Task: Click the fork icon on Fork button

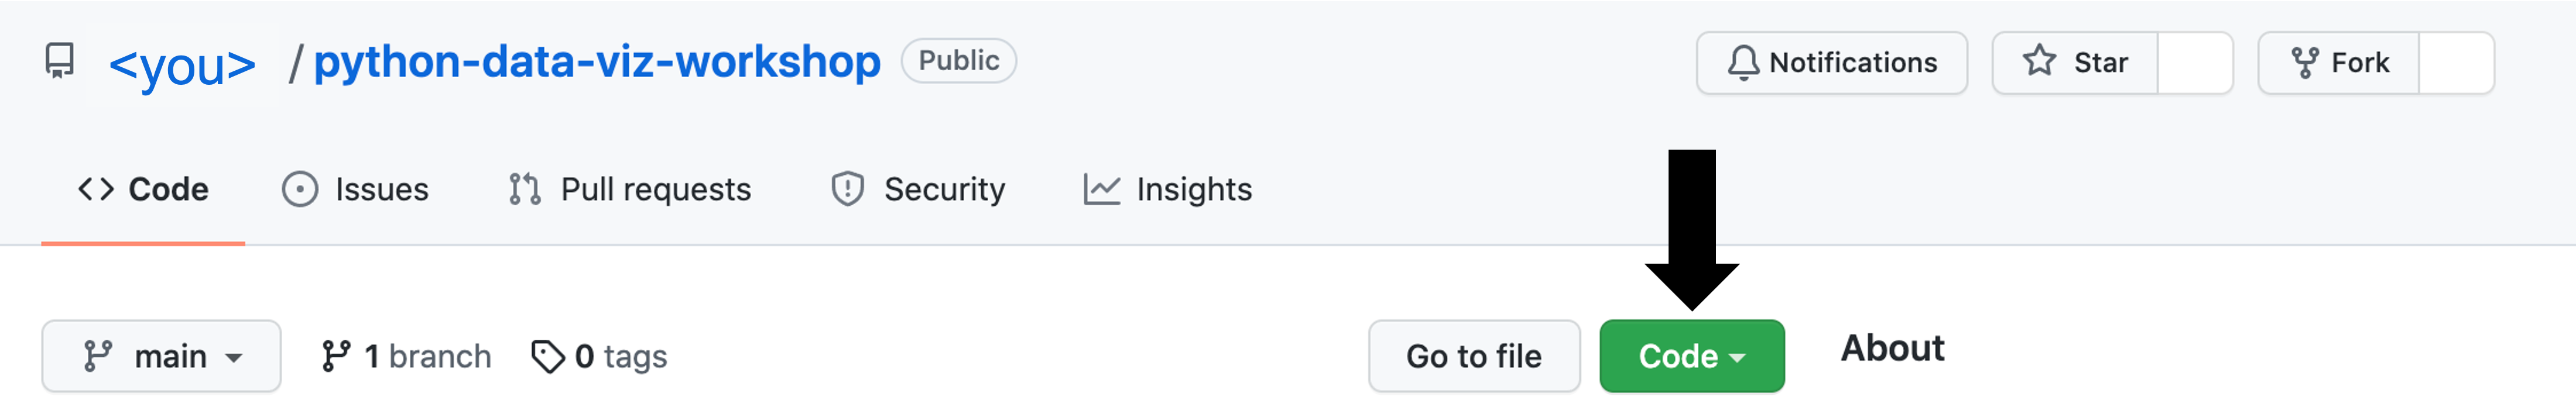Action: (x=2307, y=62)
